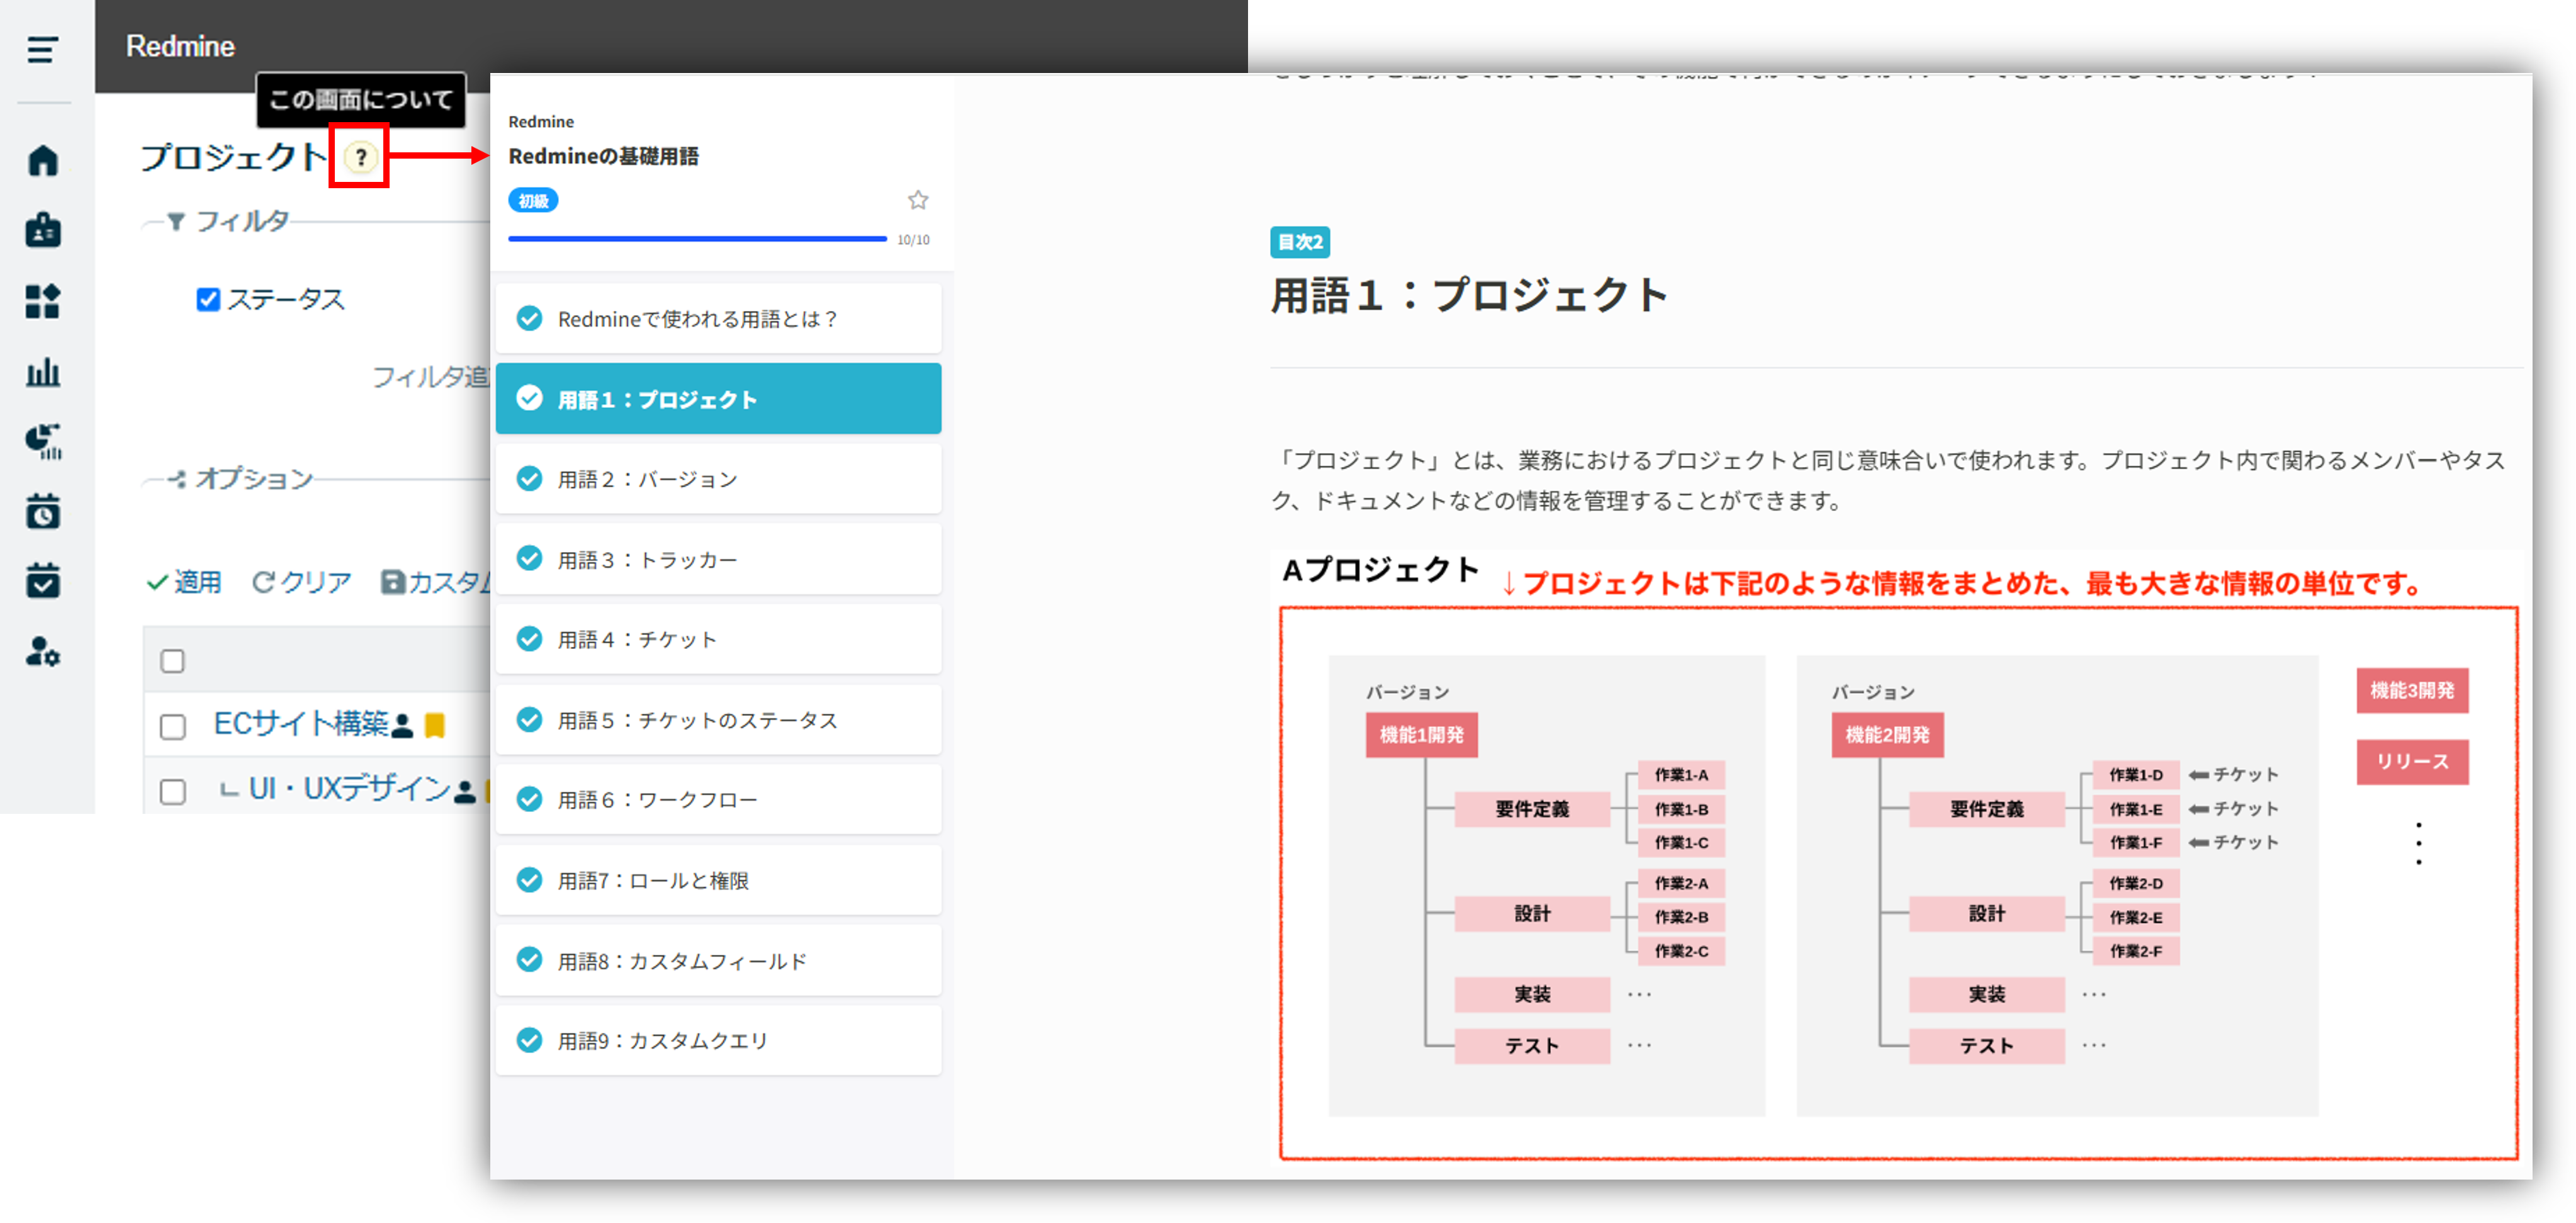Open the dashboard widgets sidebar icon

tap(43, 301)
